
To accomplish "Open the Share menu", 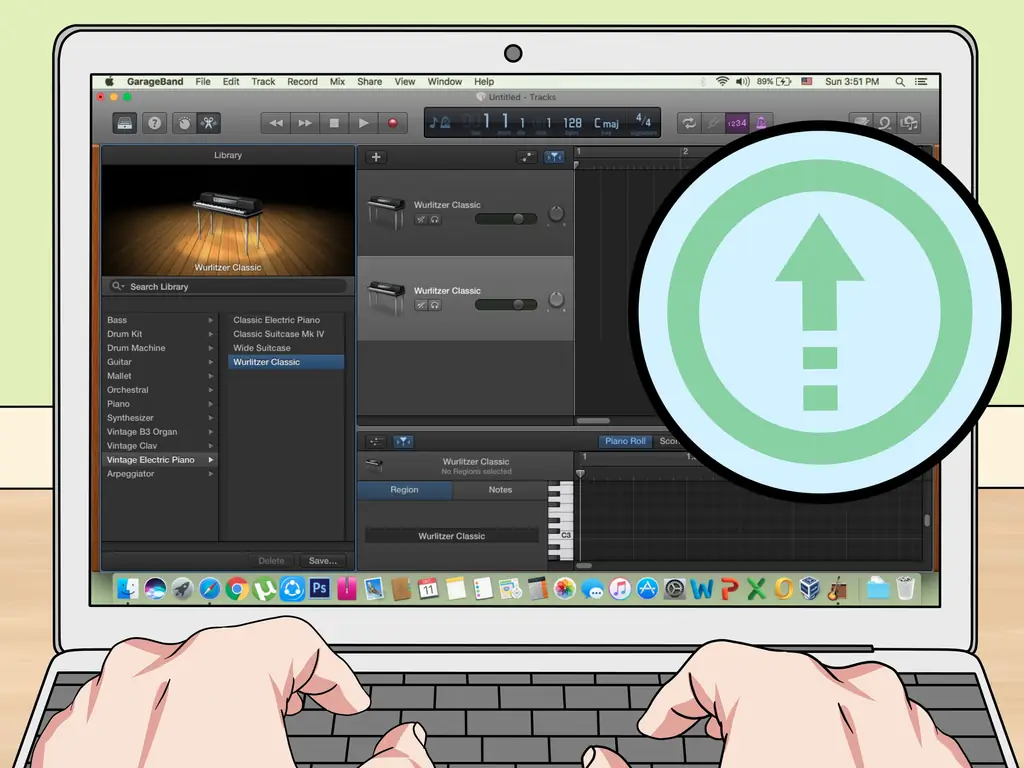I will click(370, 82).
